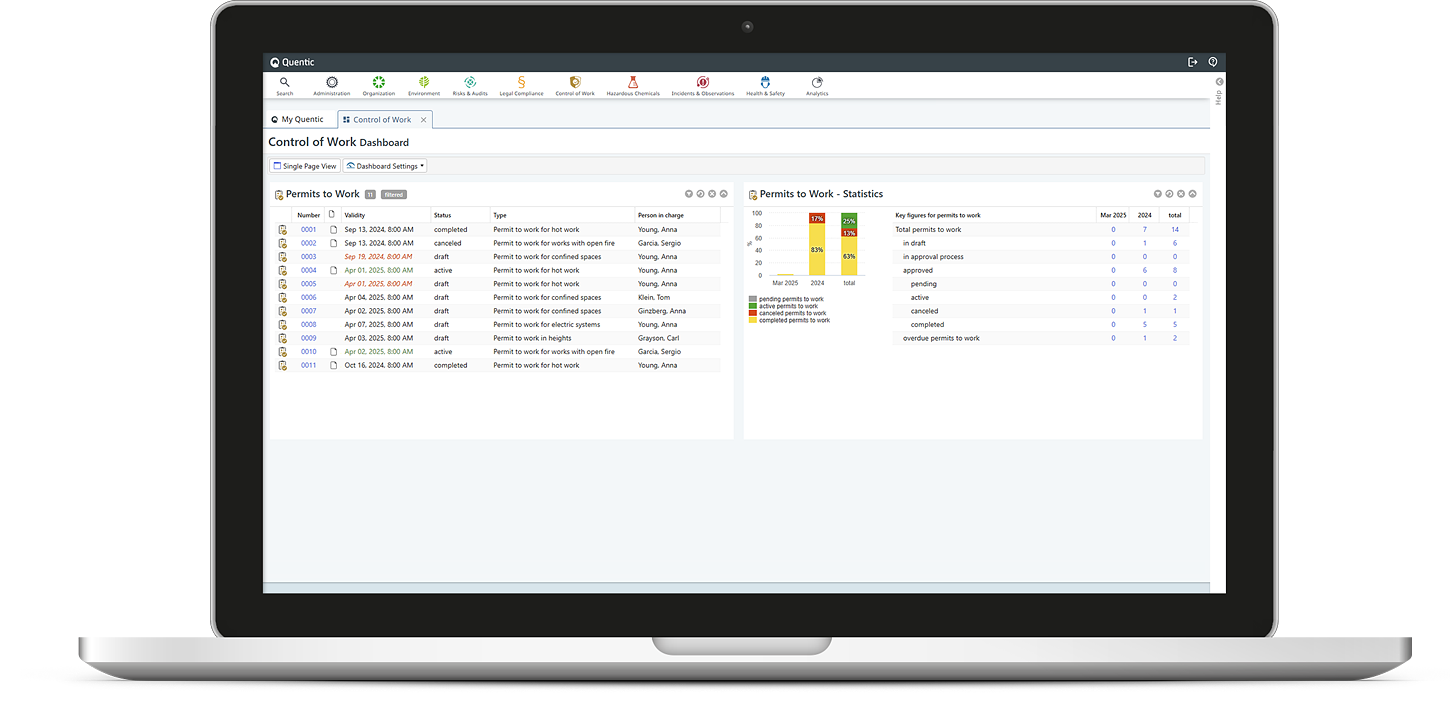1450x710 pixels.
Task: Switch to the My Quentic tab
Action: point(298,120)
